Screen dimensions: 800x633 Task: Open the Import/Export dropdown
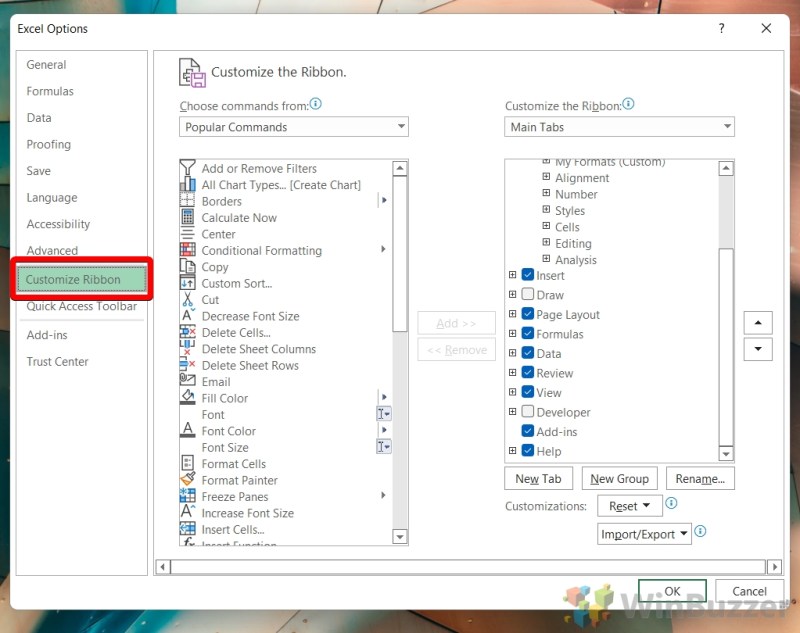[x=644, y=534]
